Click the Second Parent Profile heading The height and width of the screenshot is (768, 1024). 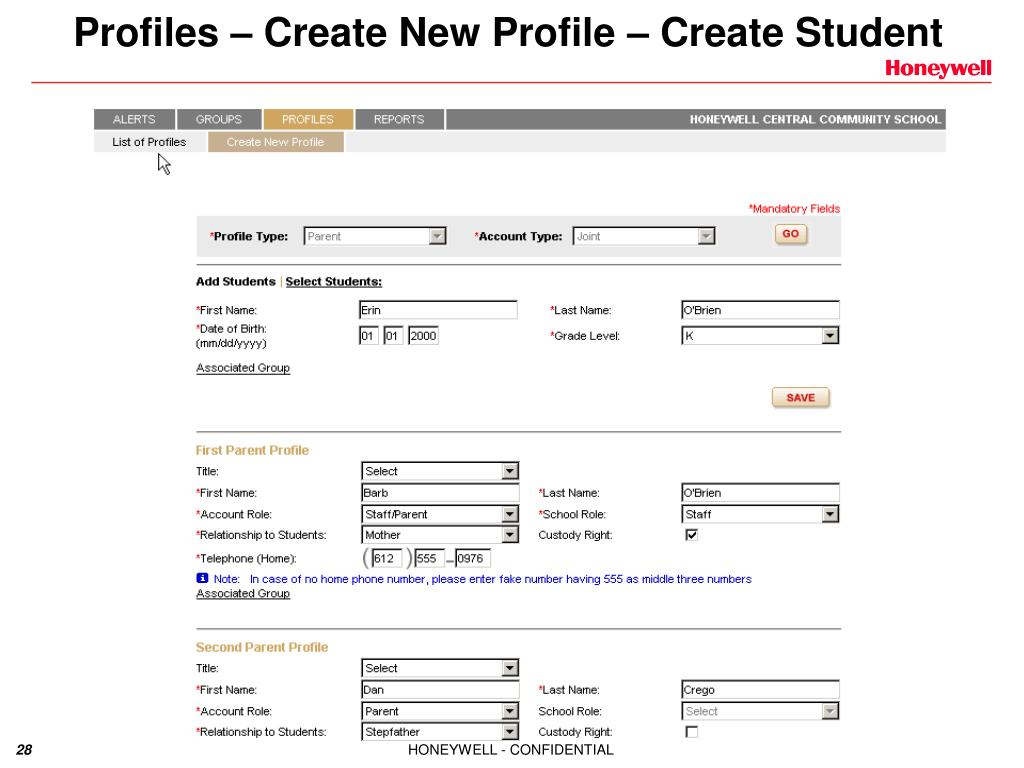point(262,647)
